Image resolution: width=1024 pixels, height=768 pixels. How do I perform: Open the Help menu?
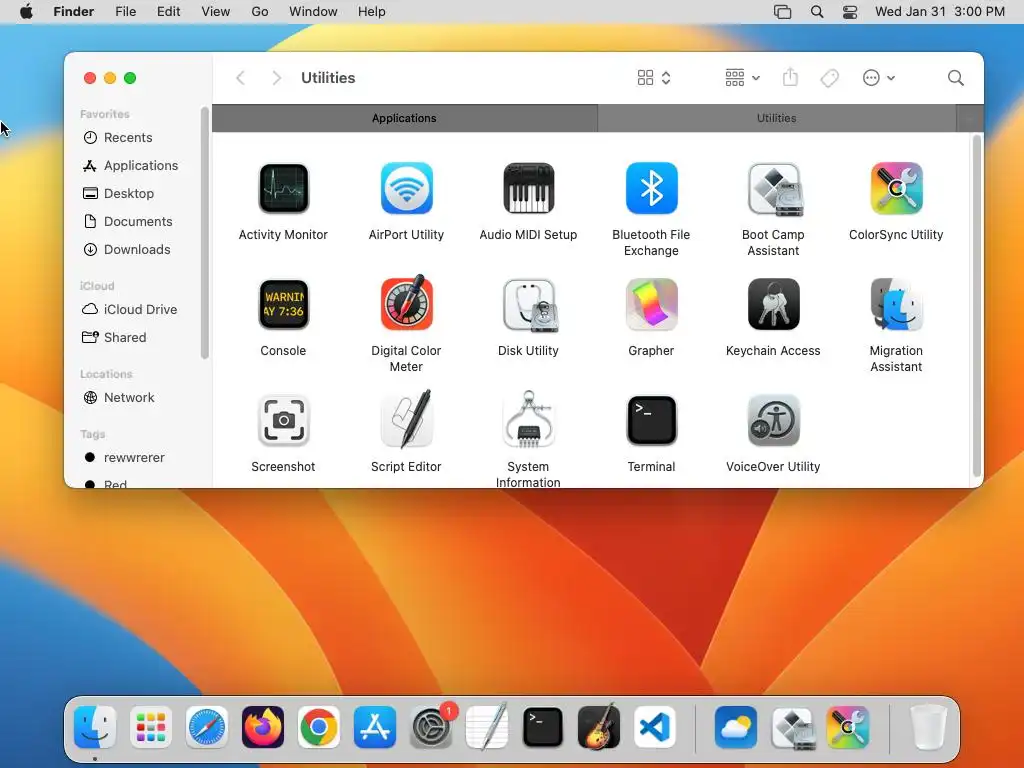click(x=372, y=12)
